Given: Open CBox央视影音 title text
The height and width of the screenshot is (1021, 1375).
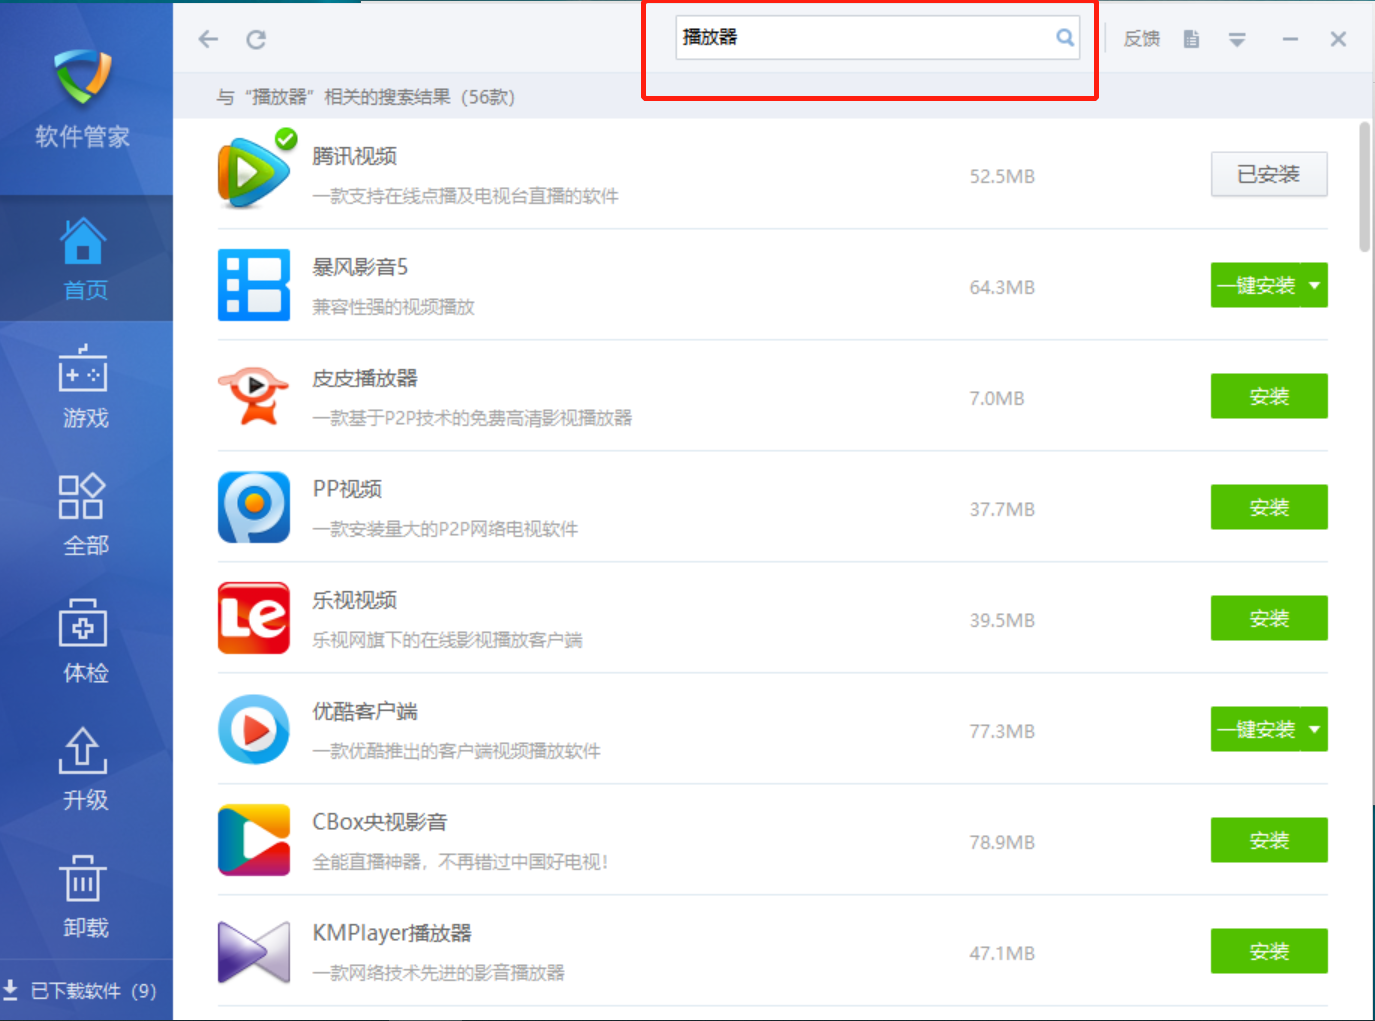Looking at the screenshot, I should (380, 822).
